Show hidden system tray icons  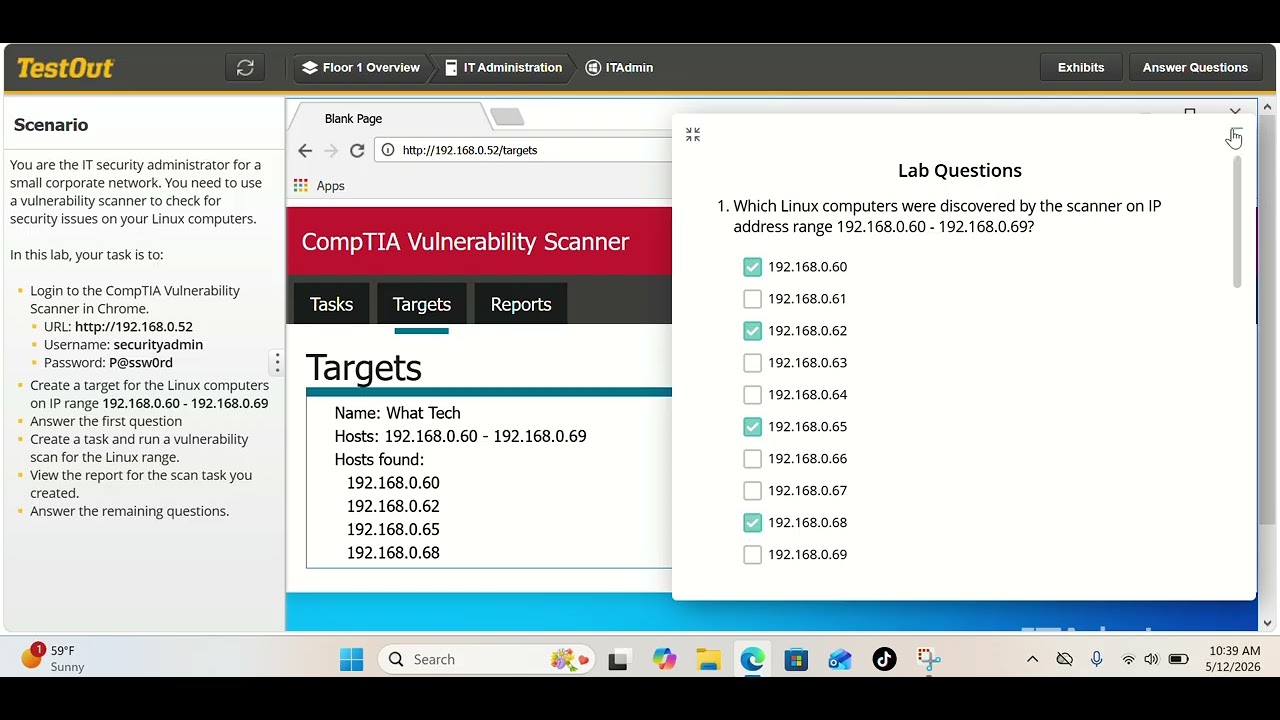pyautogui.click(x=1033, y=660)
